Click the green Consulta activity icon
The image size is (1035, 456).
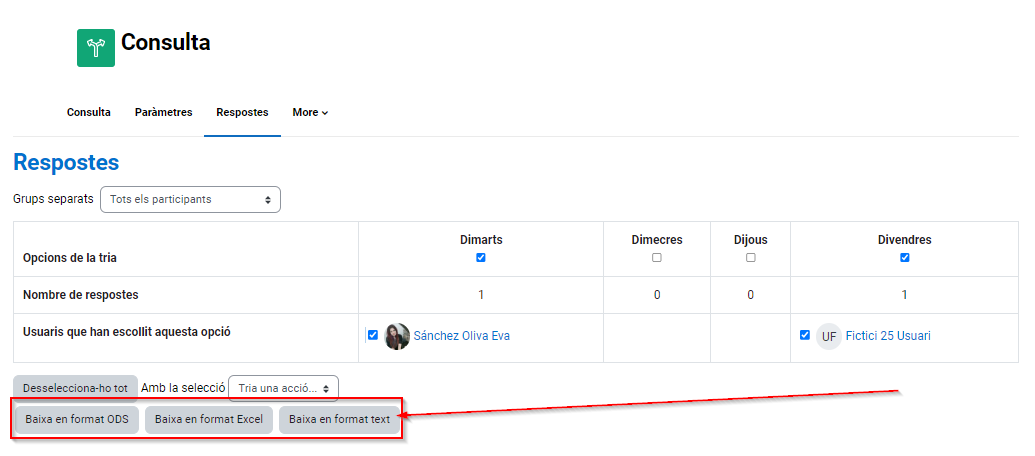96,48
